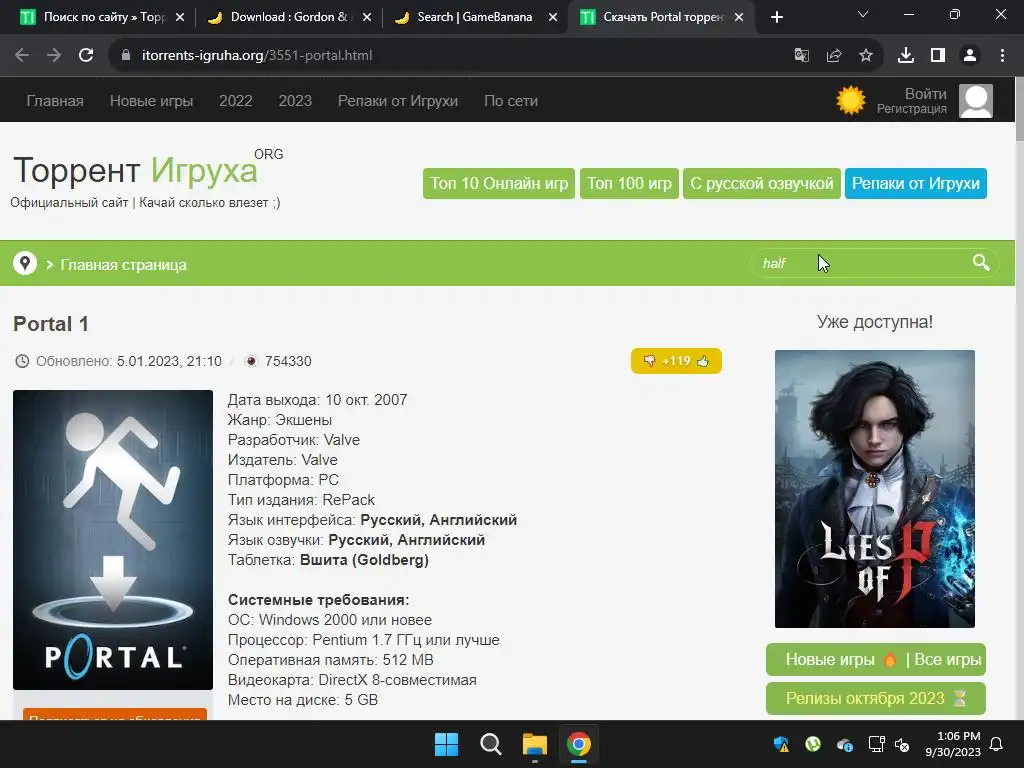Image resolution: width=1024 pixels, height=768 pixels.
Task: Open a new browser tab
Action: 776,17
